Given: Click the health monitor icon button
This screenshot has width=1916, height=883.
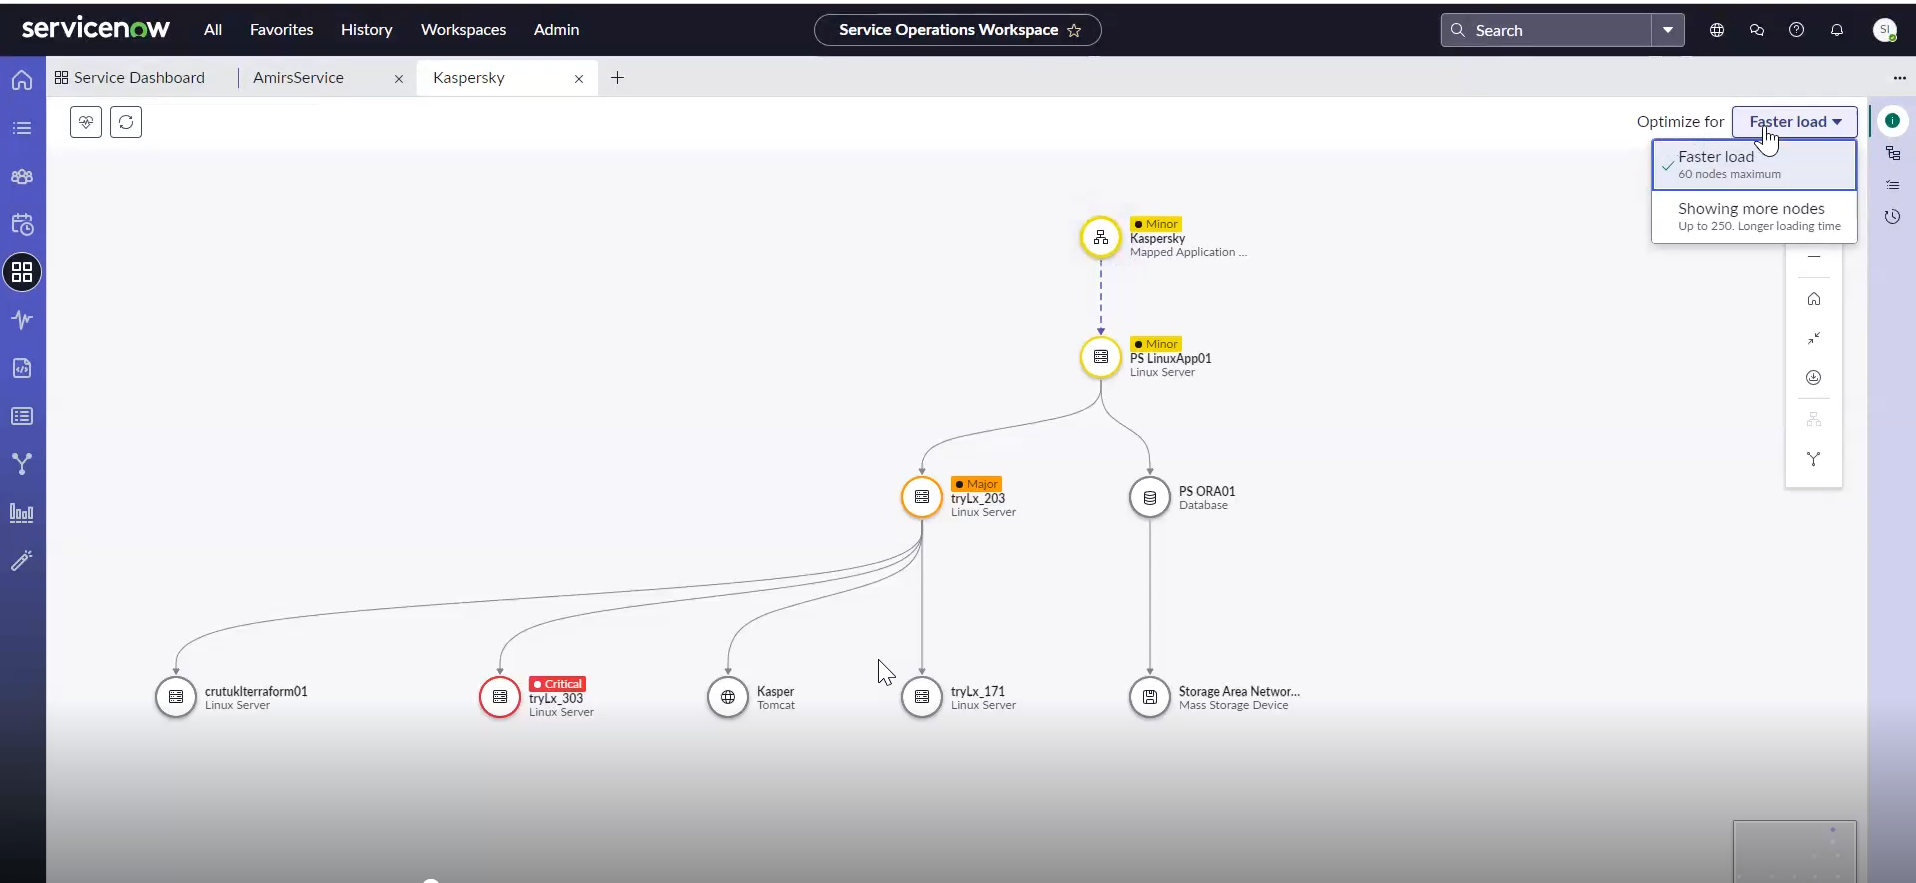Looking at the screenshot, I should click(86, 122).
